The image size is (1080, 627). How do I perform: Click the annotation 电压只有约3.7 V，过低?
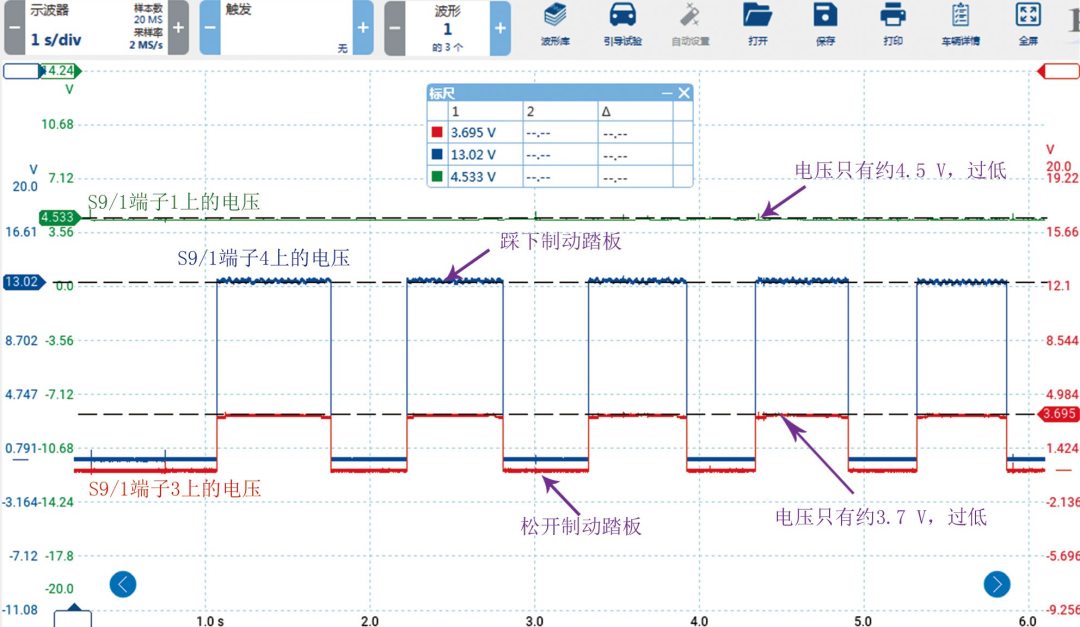[881, 517]
